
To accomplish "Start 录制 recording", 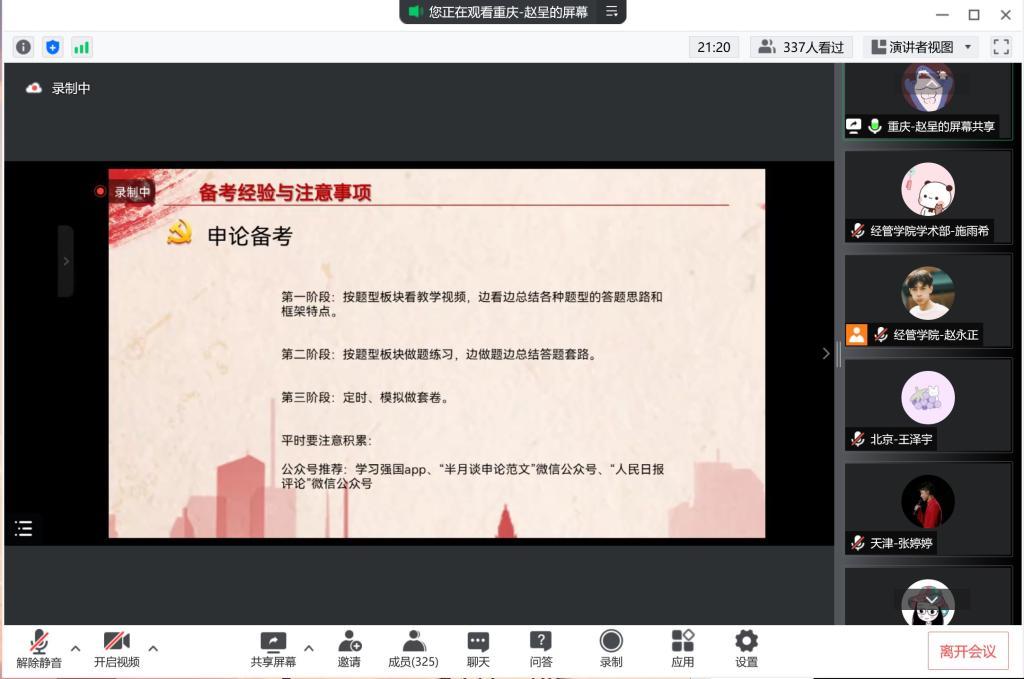I will [x=611, y=649].
